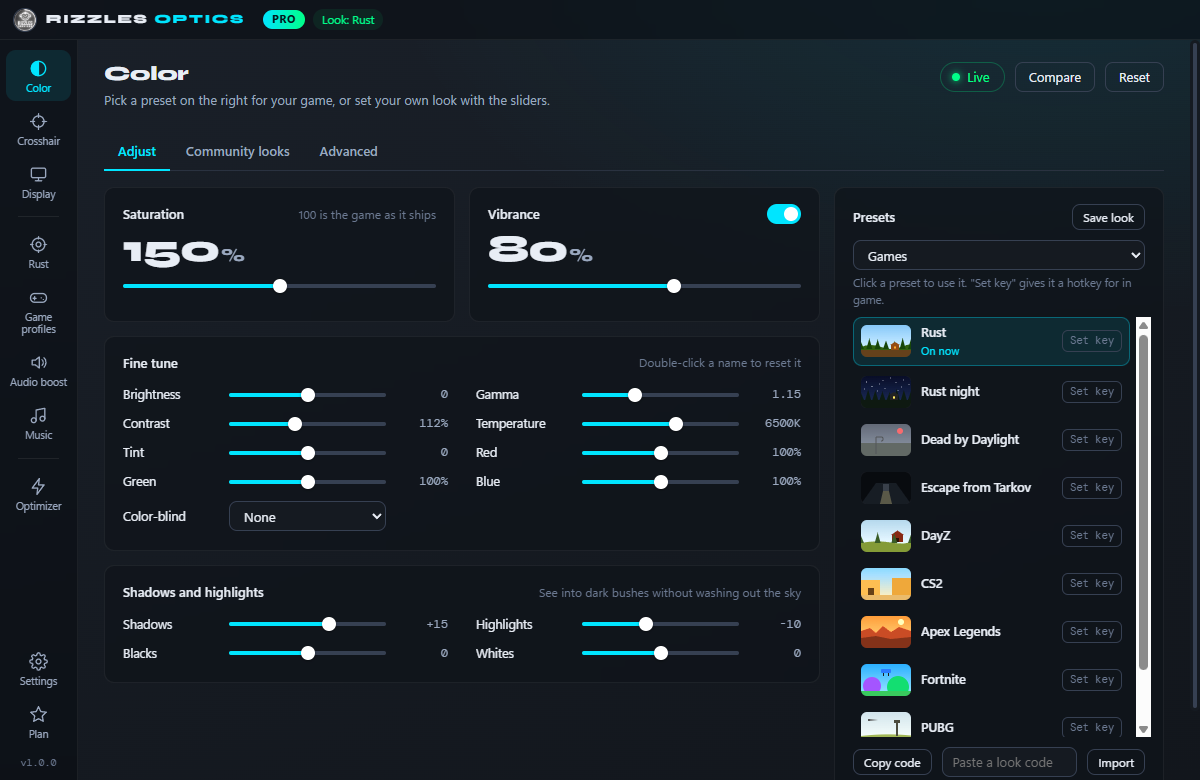1200x780 pixels.
Task: Click the Saturation slider handle
Action: (280, 286)
